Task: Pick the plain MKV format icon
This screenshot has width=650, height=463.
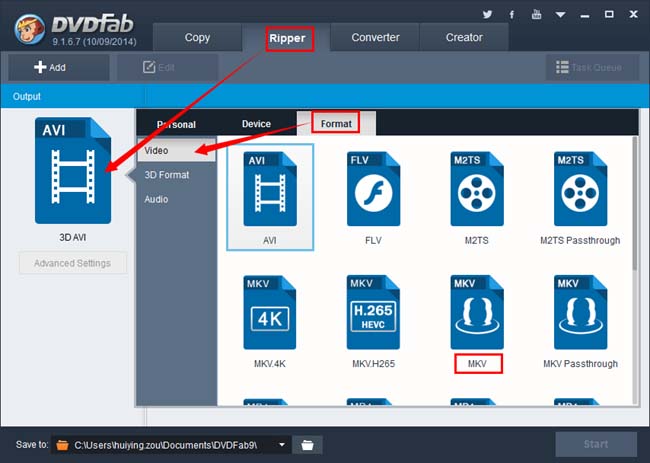Action: [x=477, y=313]
